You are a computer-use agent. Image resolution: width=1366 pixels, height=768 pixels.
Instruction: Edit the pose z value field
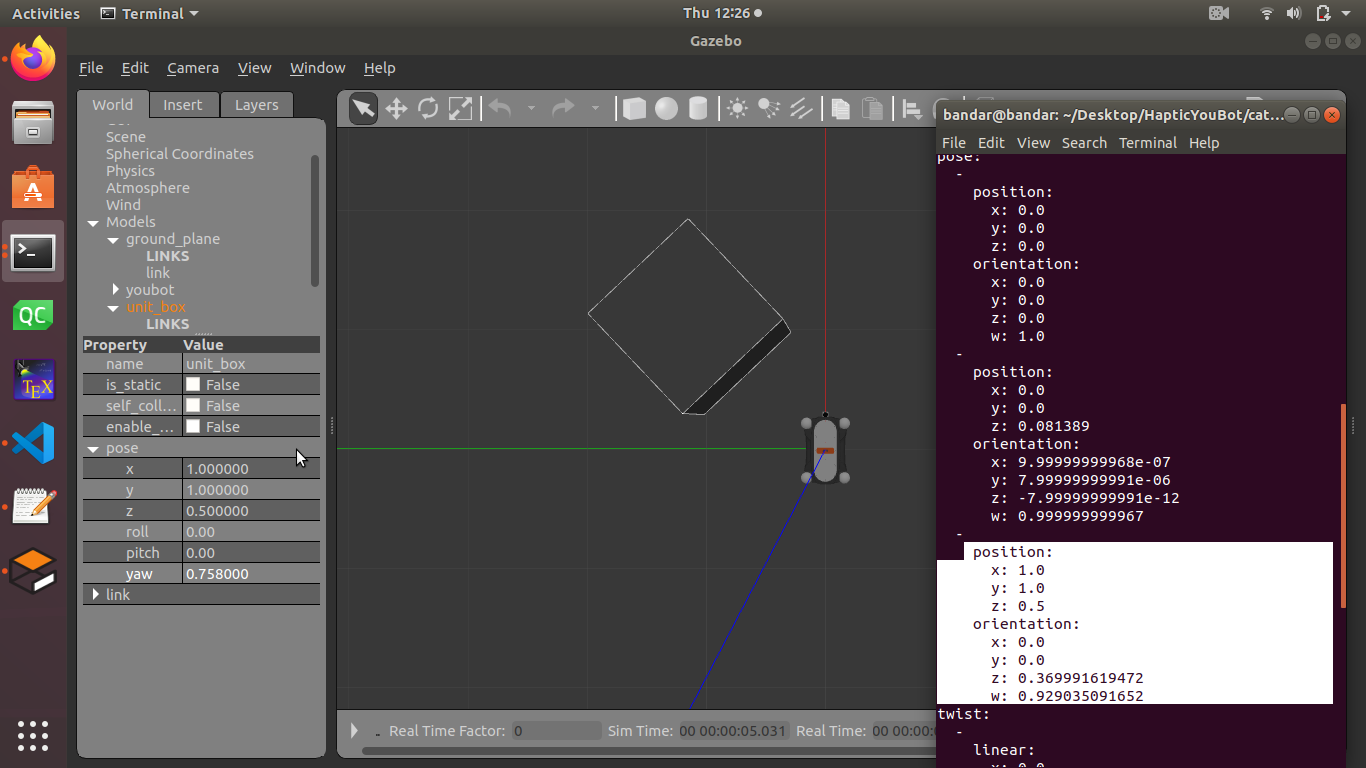click(251, 511)
